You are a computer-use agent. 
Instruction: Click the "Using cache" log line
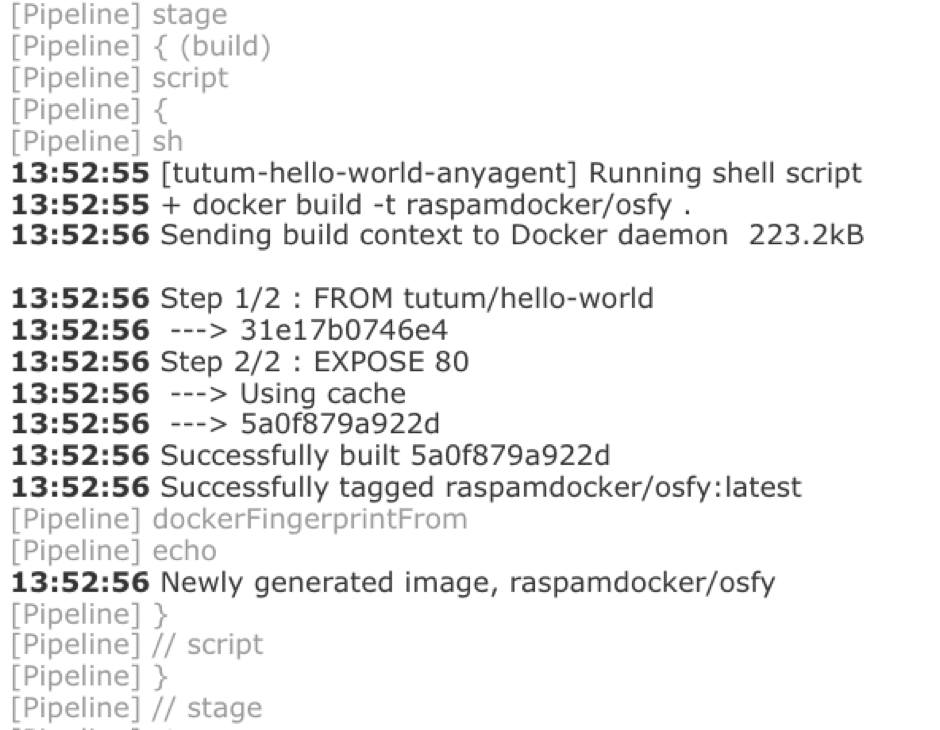[322, 393]
